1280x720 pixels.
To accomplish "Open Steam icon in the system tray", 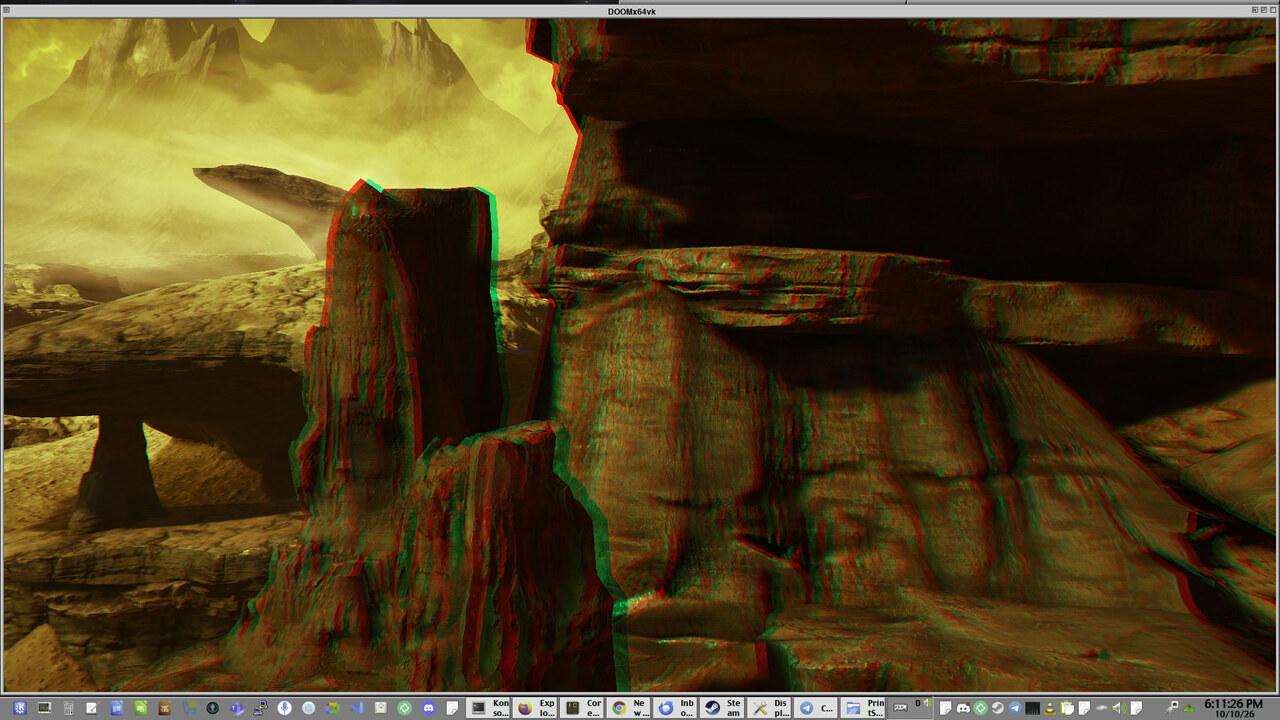I will click(997, 708).
